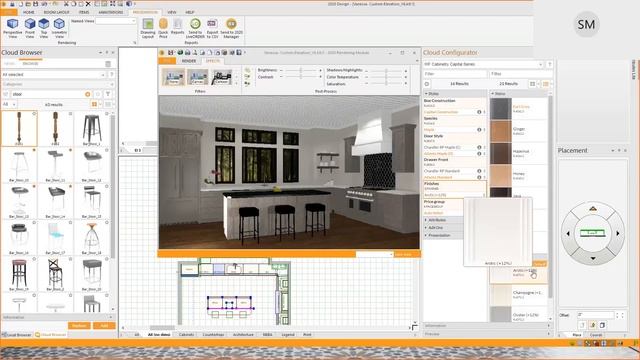Click info icon next to Maple
The height and width of the screenshot is (360, 640).
point(479,130)
